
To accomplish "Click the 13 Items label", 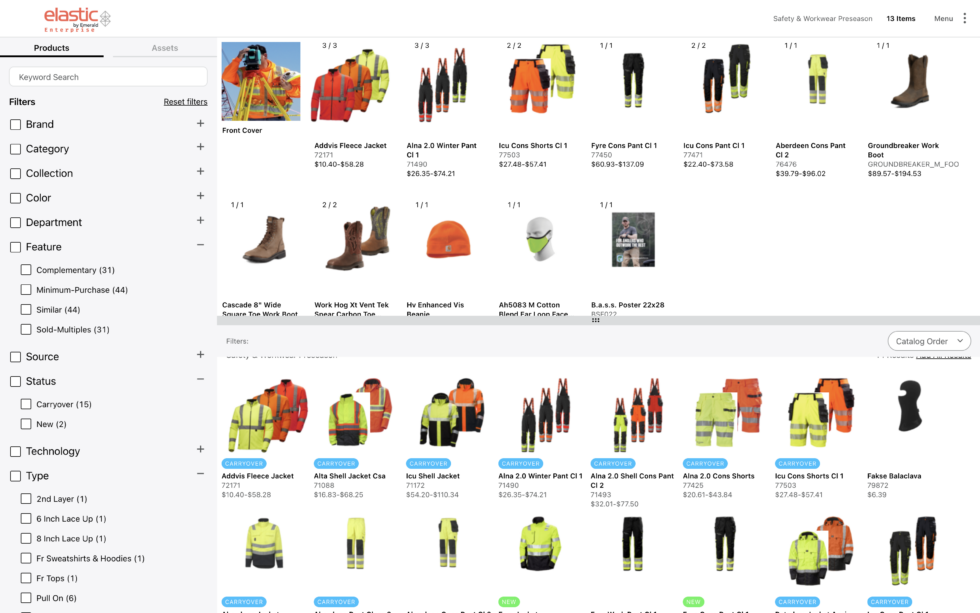I will 901,18.
